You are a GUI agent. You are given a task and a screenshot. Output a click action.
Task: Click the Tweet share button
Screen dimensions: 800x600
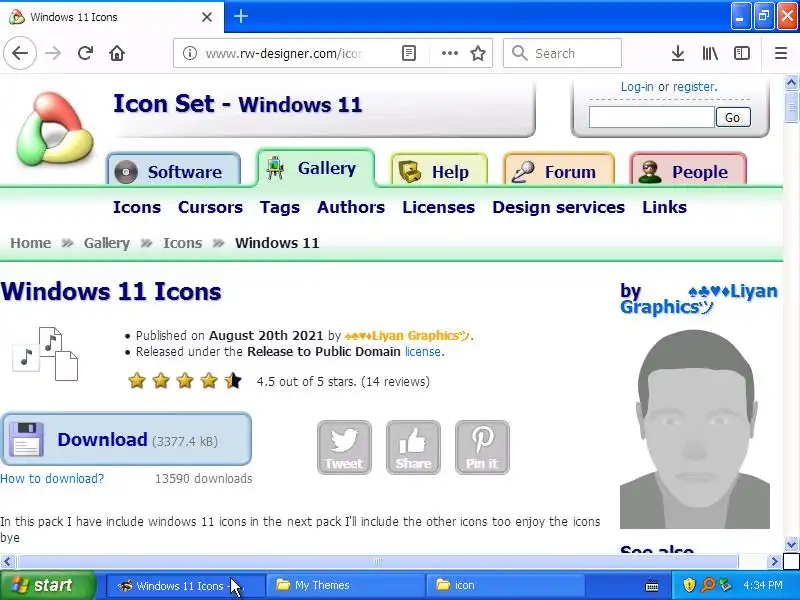344,447
